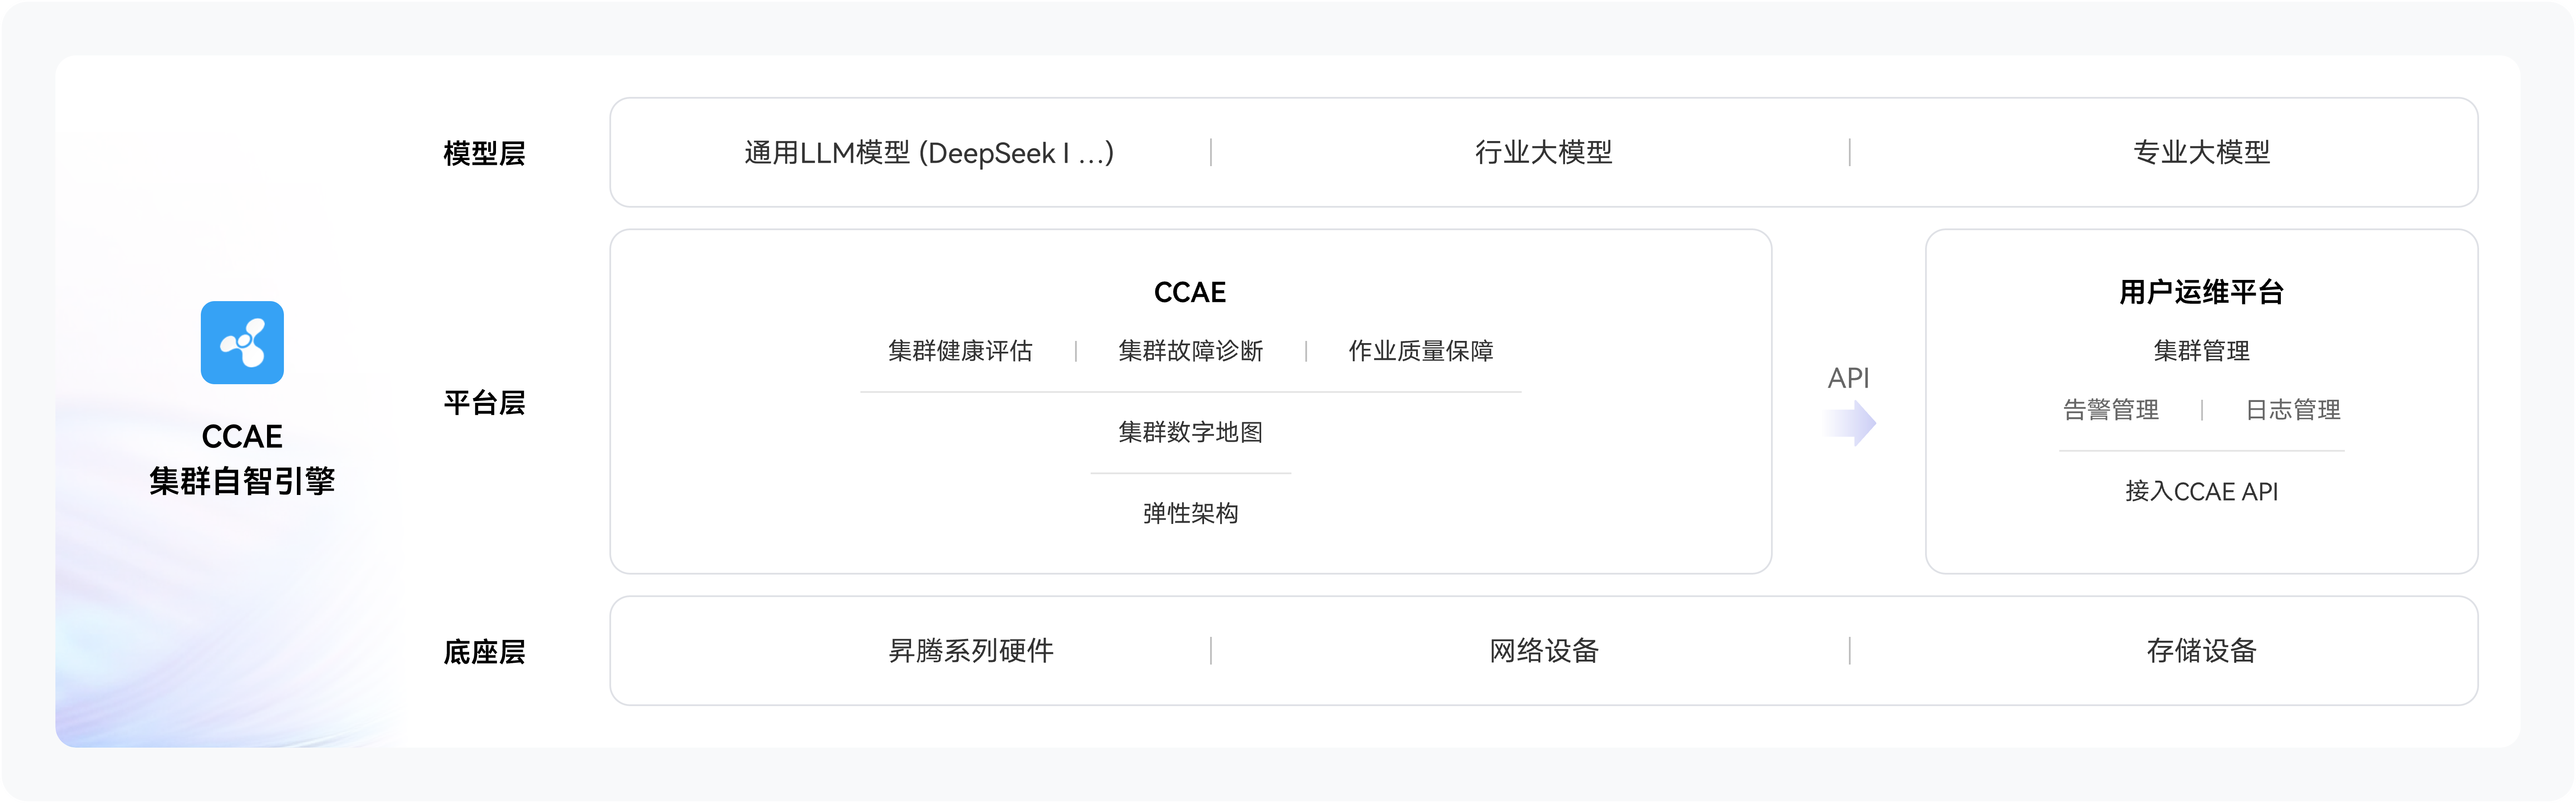Screen dimensions: 2576x803
Task: Click the 弹性架构 entry
Action: (1190, 513)
